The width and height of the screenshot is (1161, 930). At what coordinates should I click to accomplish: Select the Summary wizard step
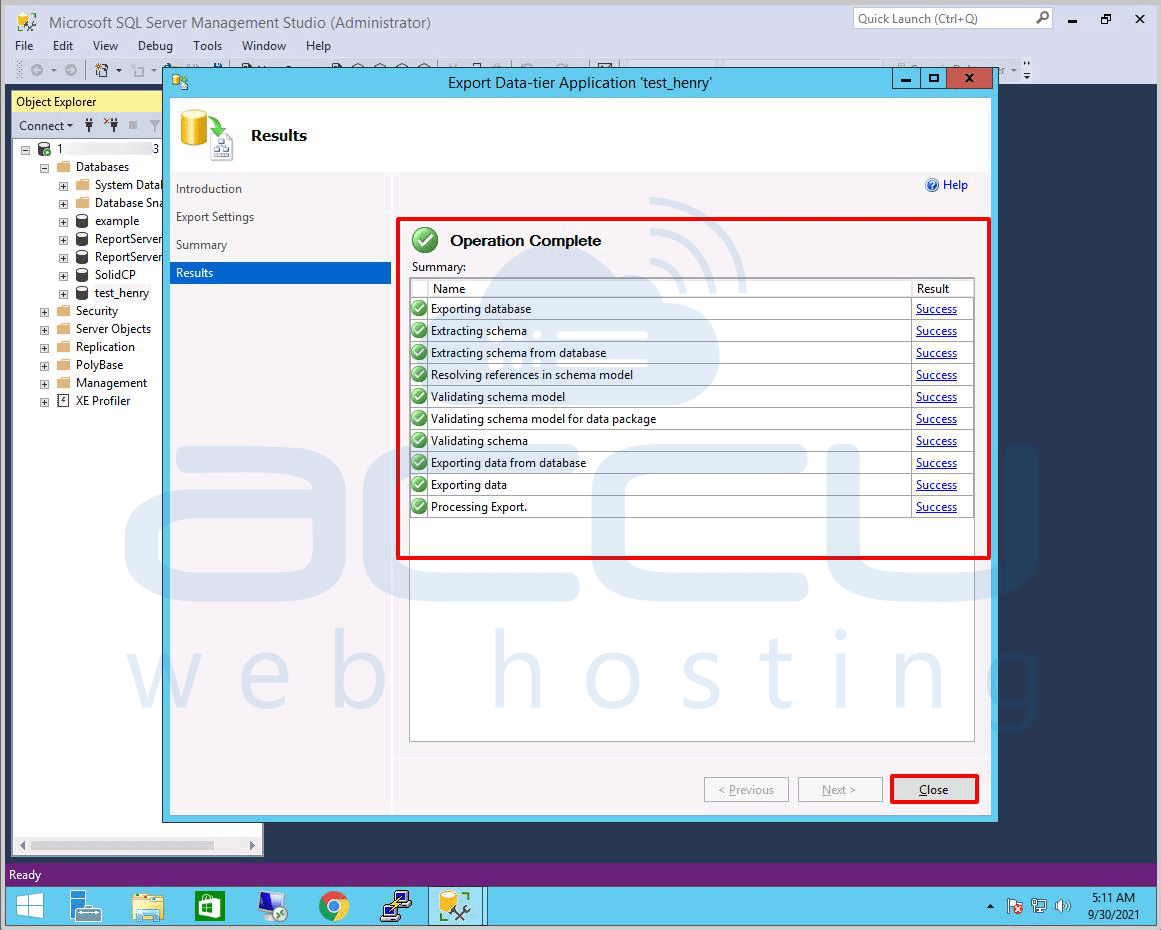tap(201, 245)
